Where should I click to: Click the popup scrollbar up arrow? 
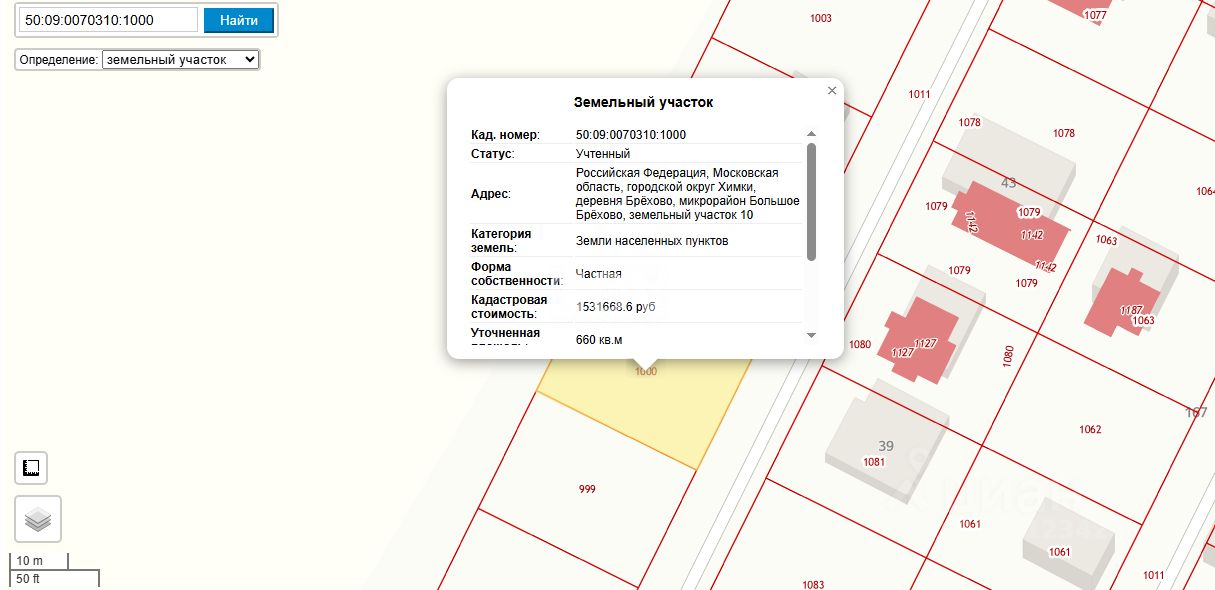coord(811,134)
